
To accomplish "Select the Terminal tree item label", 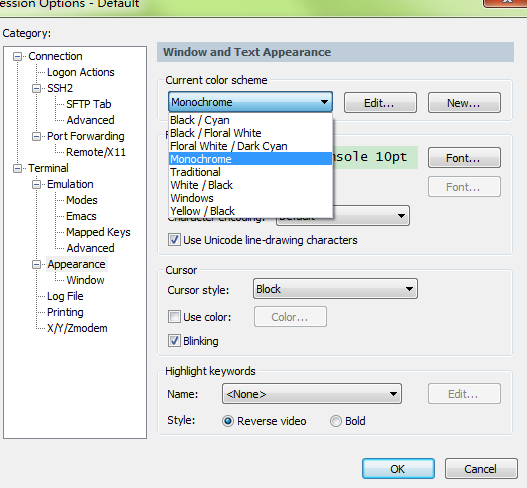I will [x=48, y=168].
